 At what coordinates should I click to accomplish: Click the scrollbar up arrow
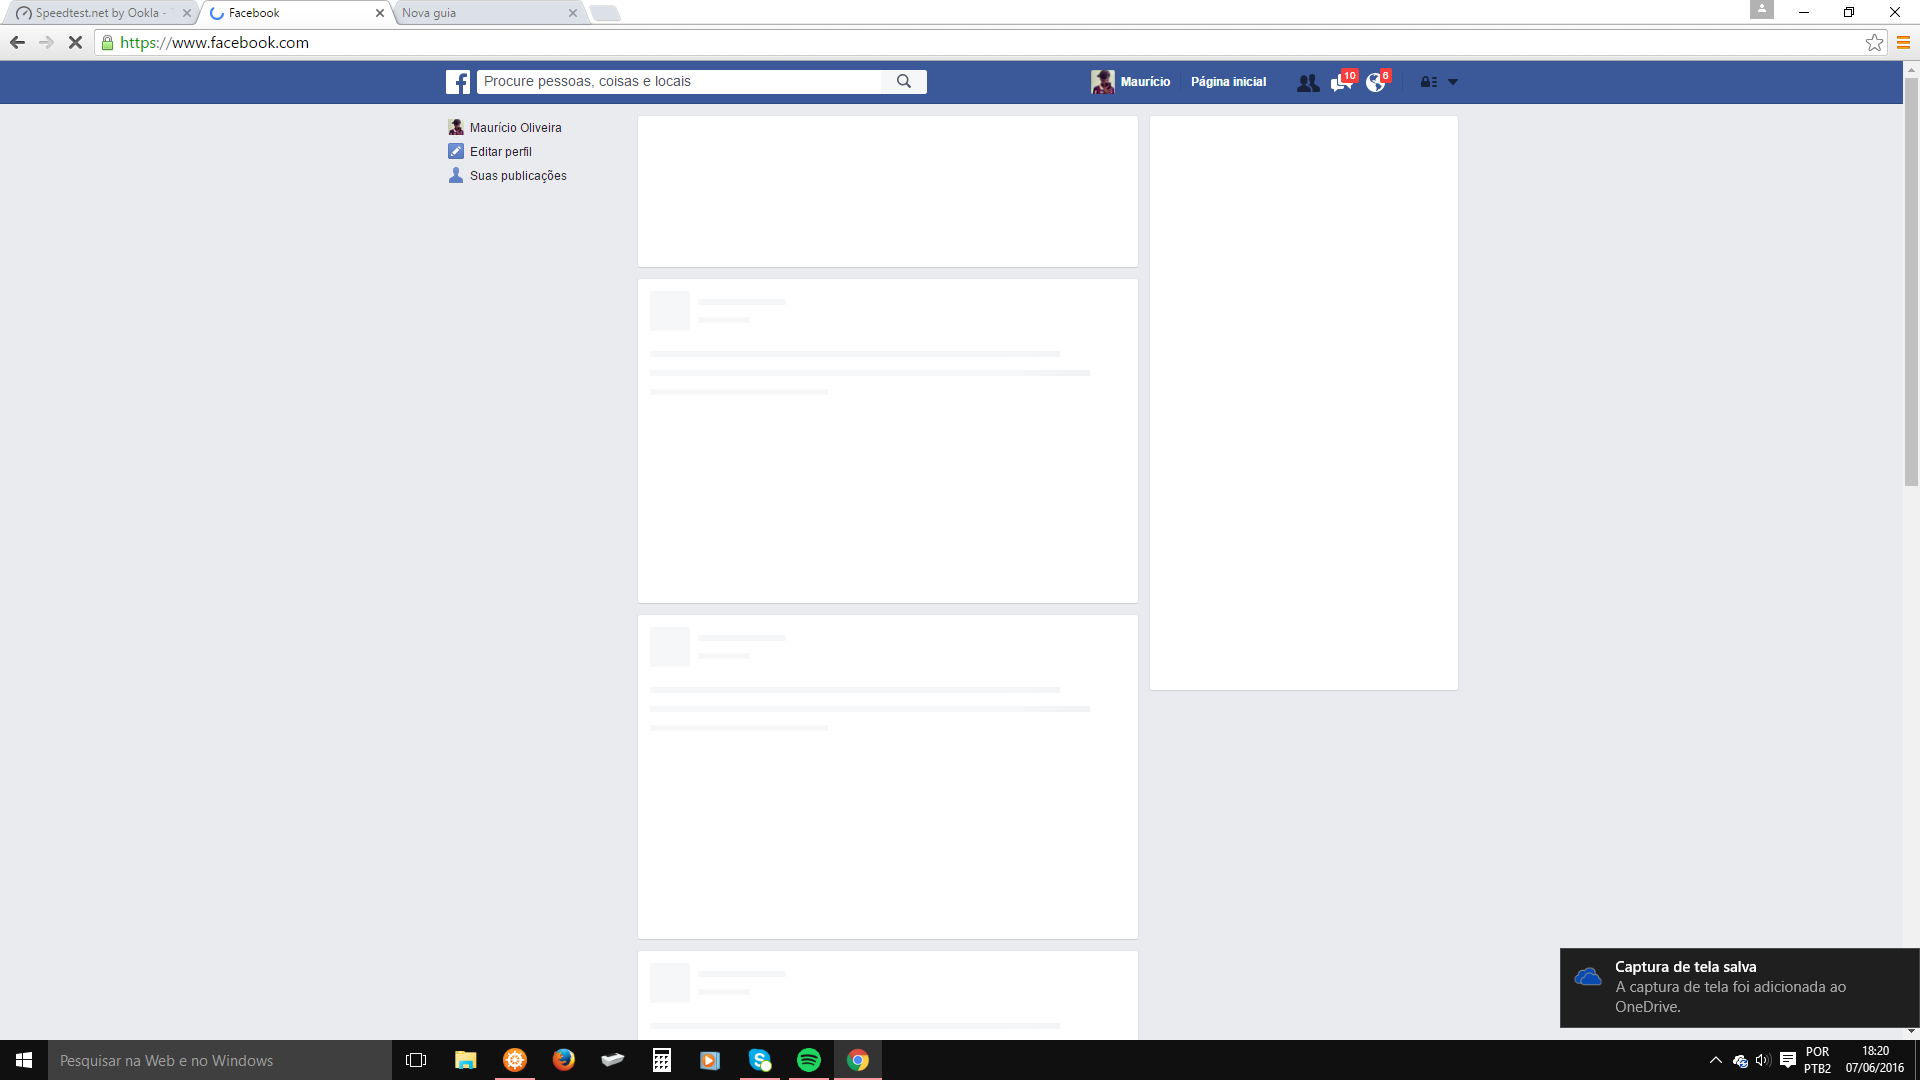click(x=1911, y=70)
